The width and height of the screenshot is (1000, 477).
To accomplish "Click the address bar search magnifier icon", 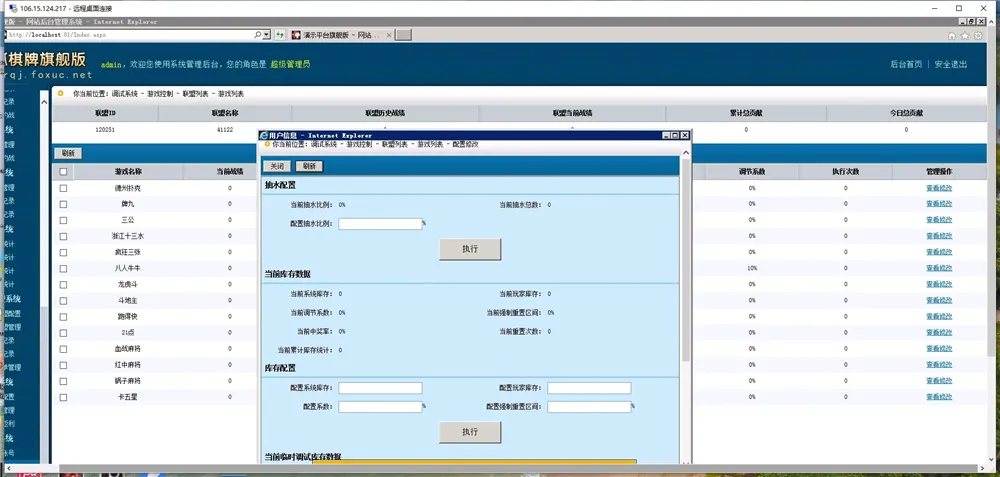I will coord(258,35).
